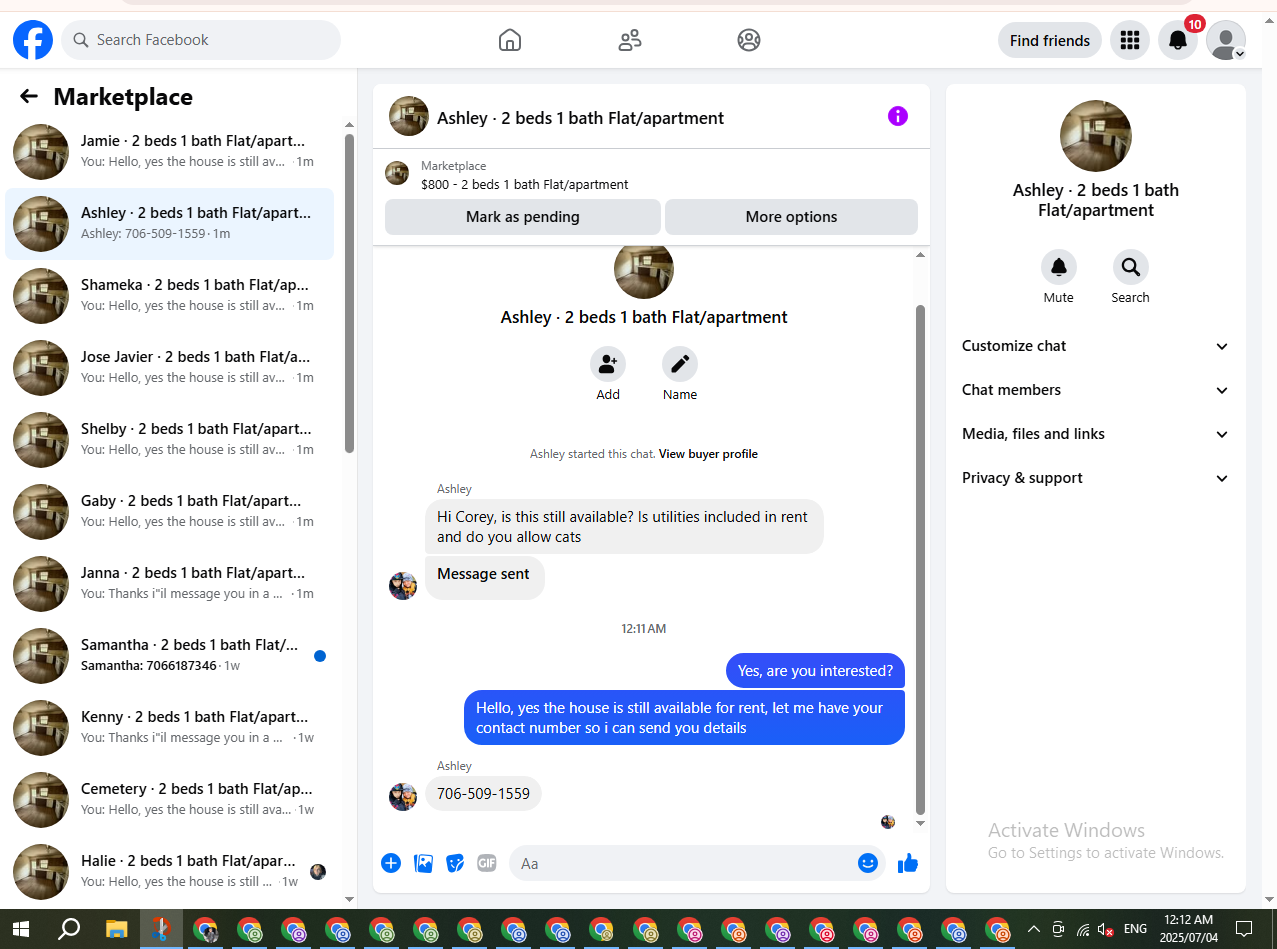Click the ENG language indicator
1277x949 pixels.
click(x=1136, y=929)
